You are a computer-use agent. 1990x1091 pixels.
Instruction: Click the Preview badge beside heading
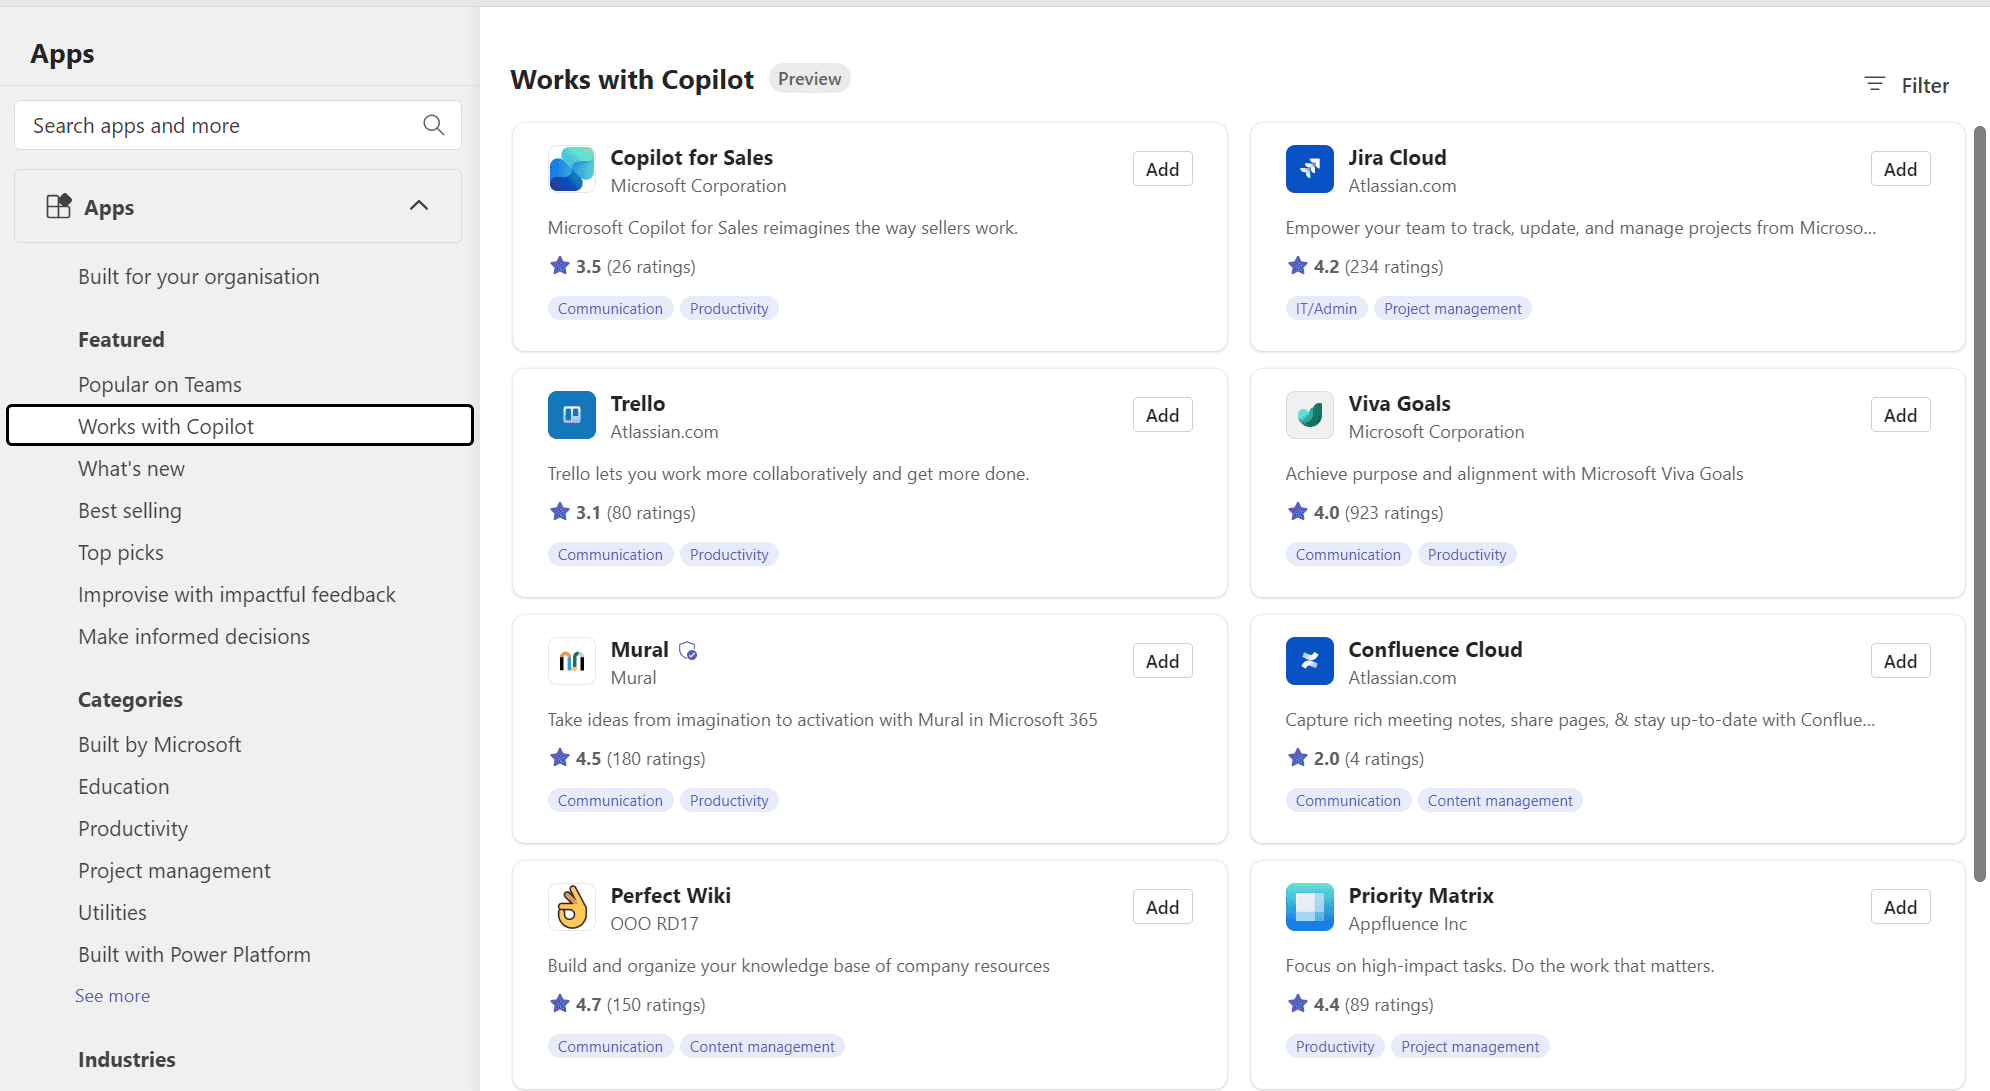(x=809, y=79)
